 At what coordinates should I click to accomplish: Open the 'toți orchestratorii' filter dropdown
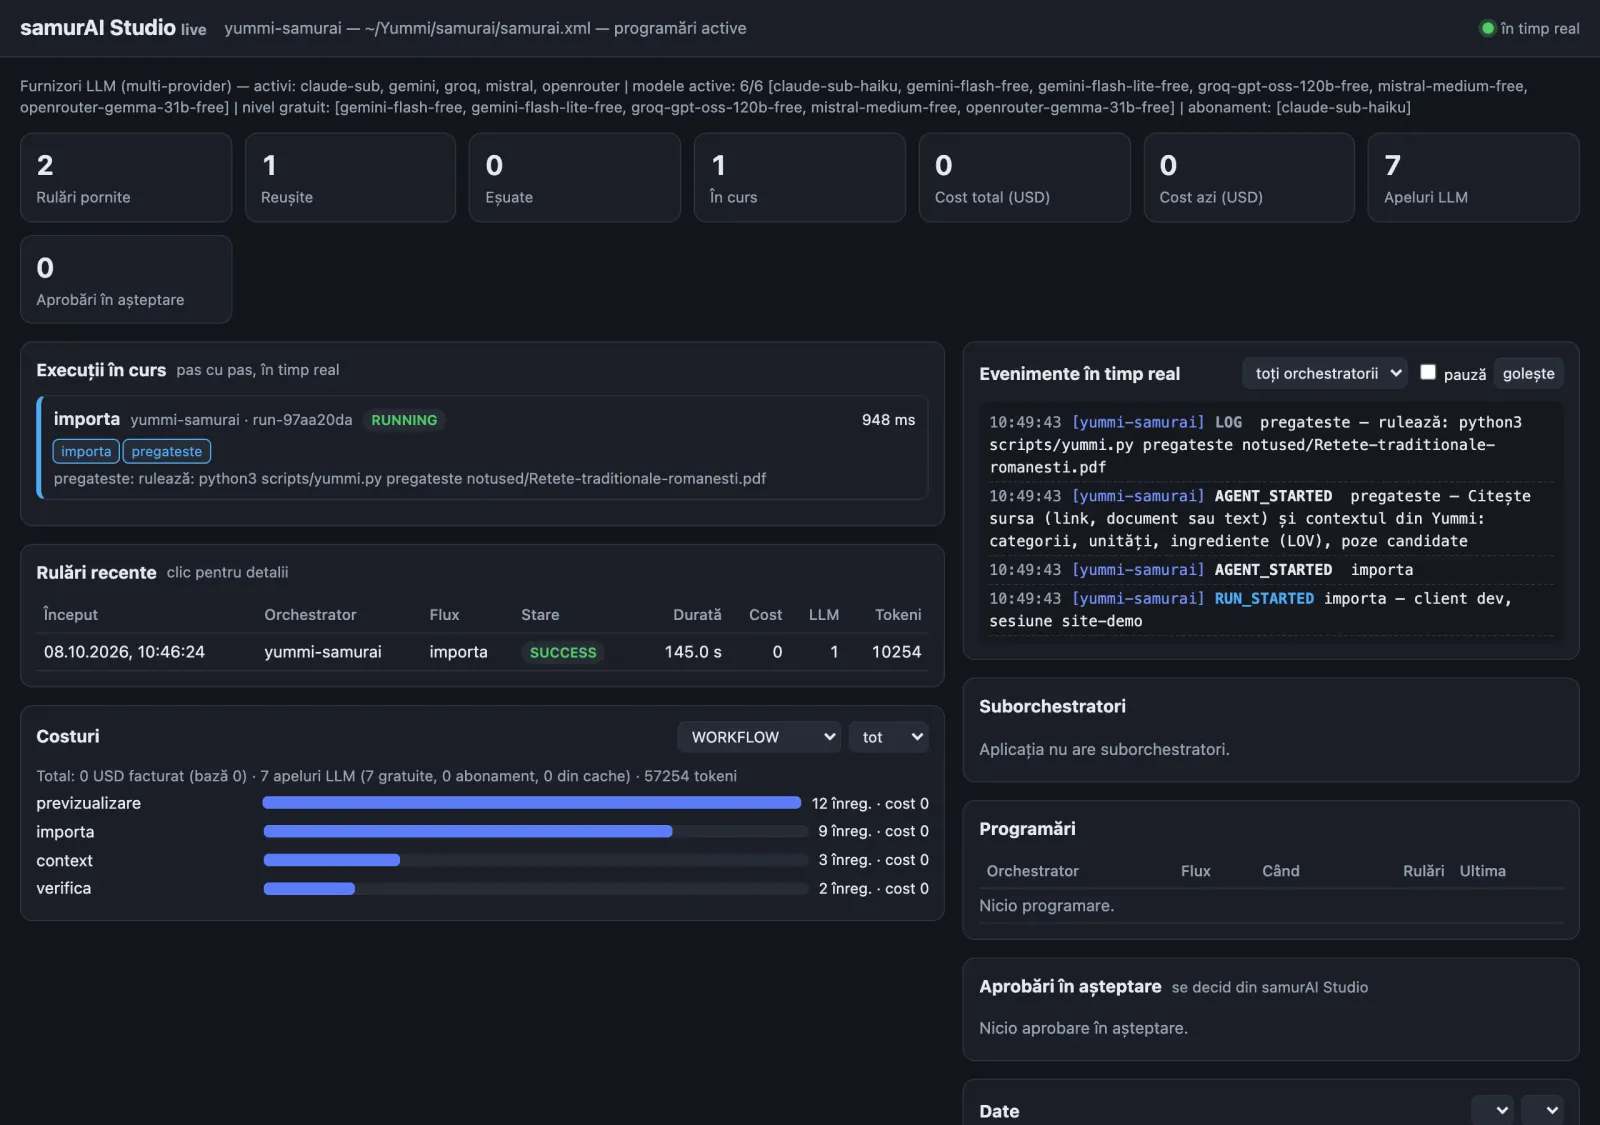(1325, 373)
